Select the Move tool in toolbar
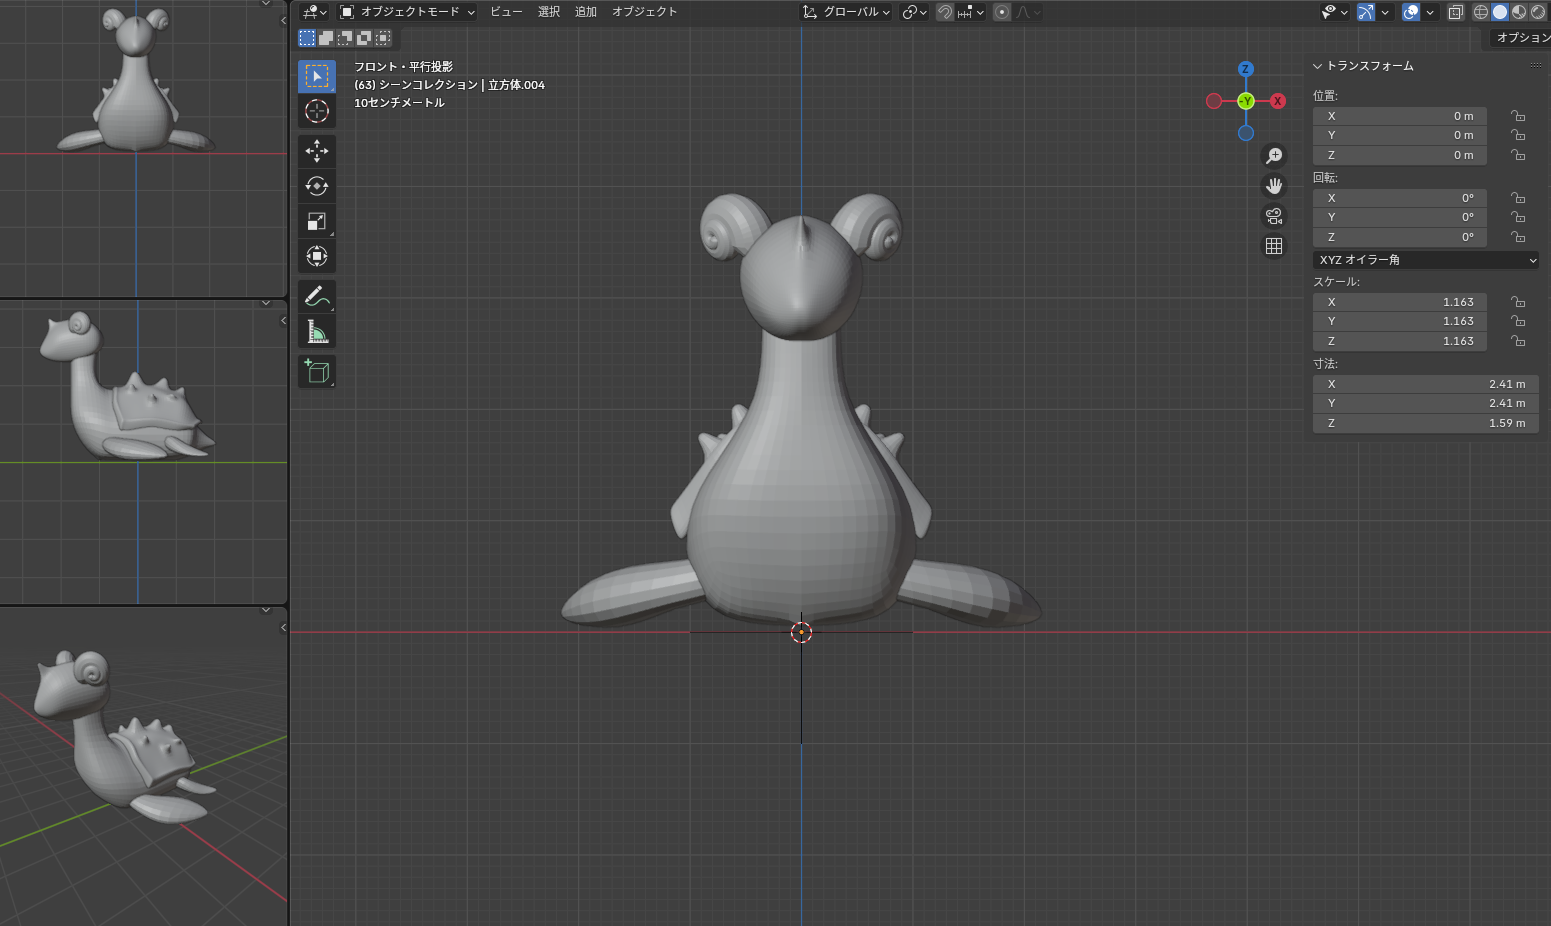This screenshot has height=926, width=1551. point(317,151)
